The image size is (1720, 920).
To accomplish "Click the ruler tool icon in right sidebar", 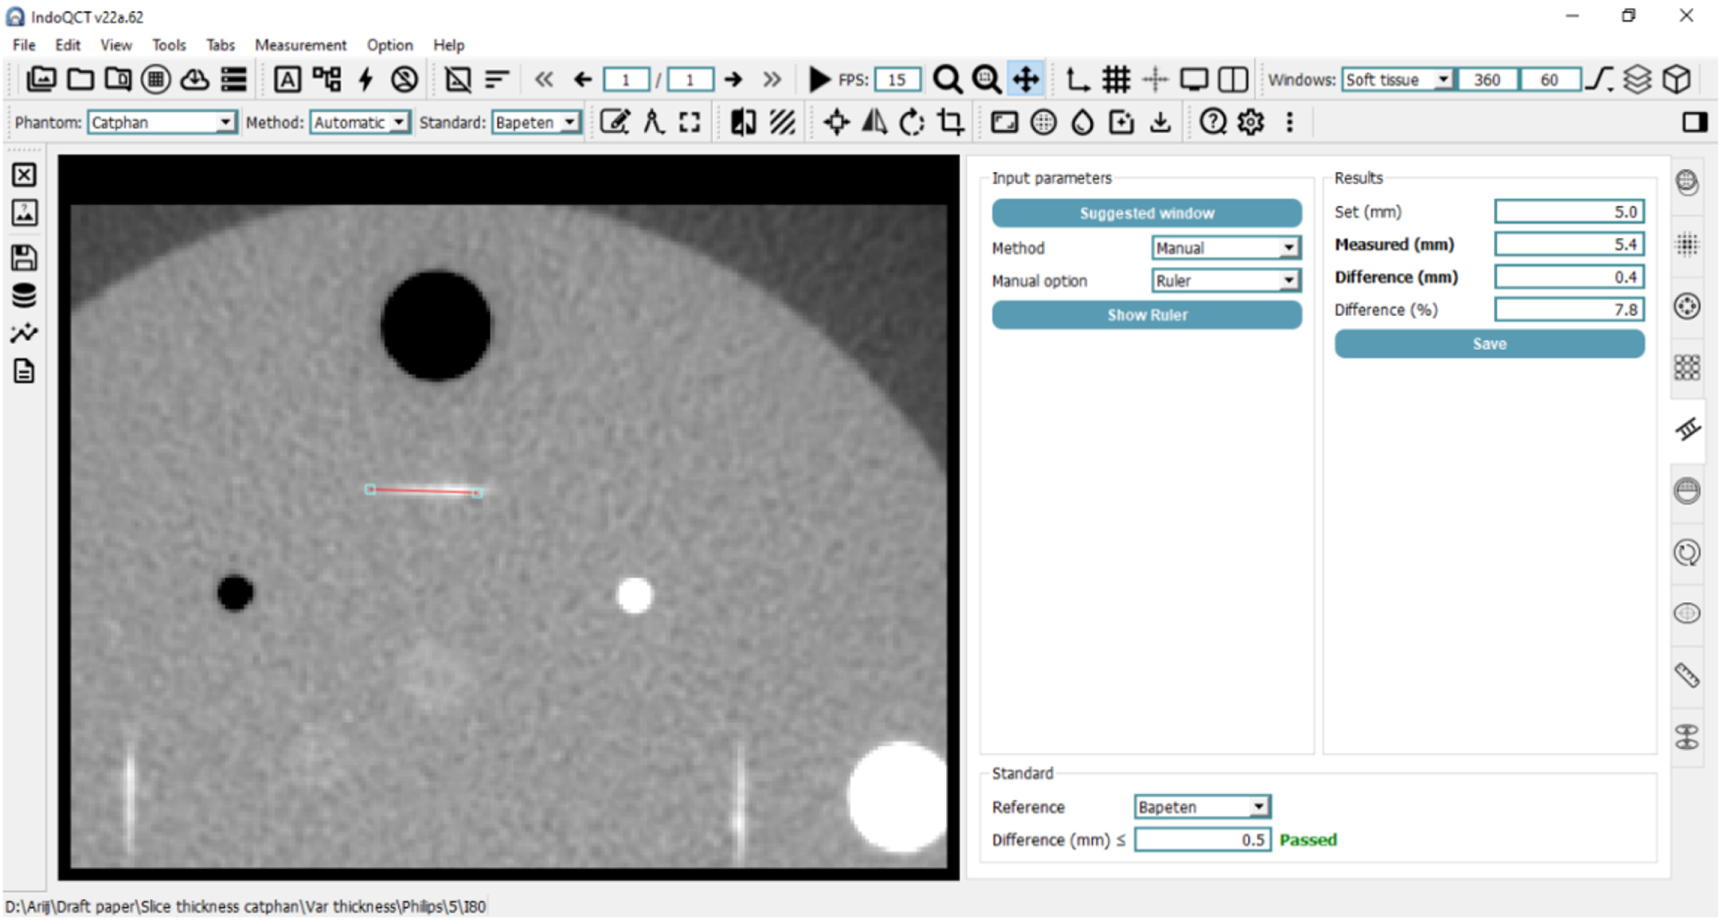I will [x=1687, y=675].
